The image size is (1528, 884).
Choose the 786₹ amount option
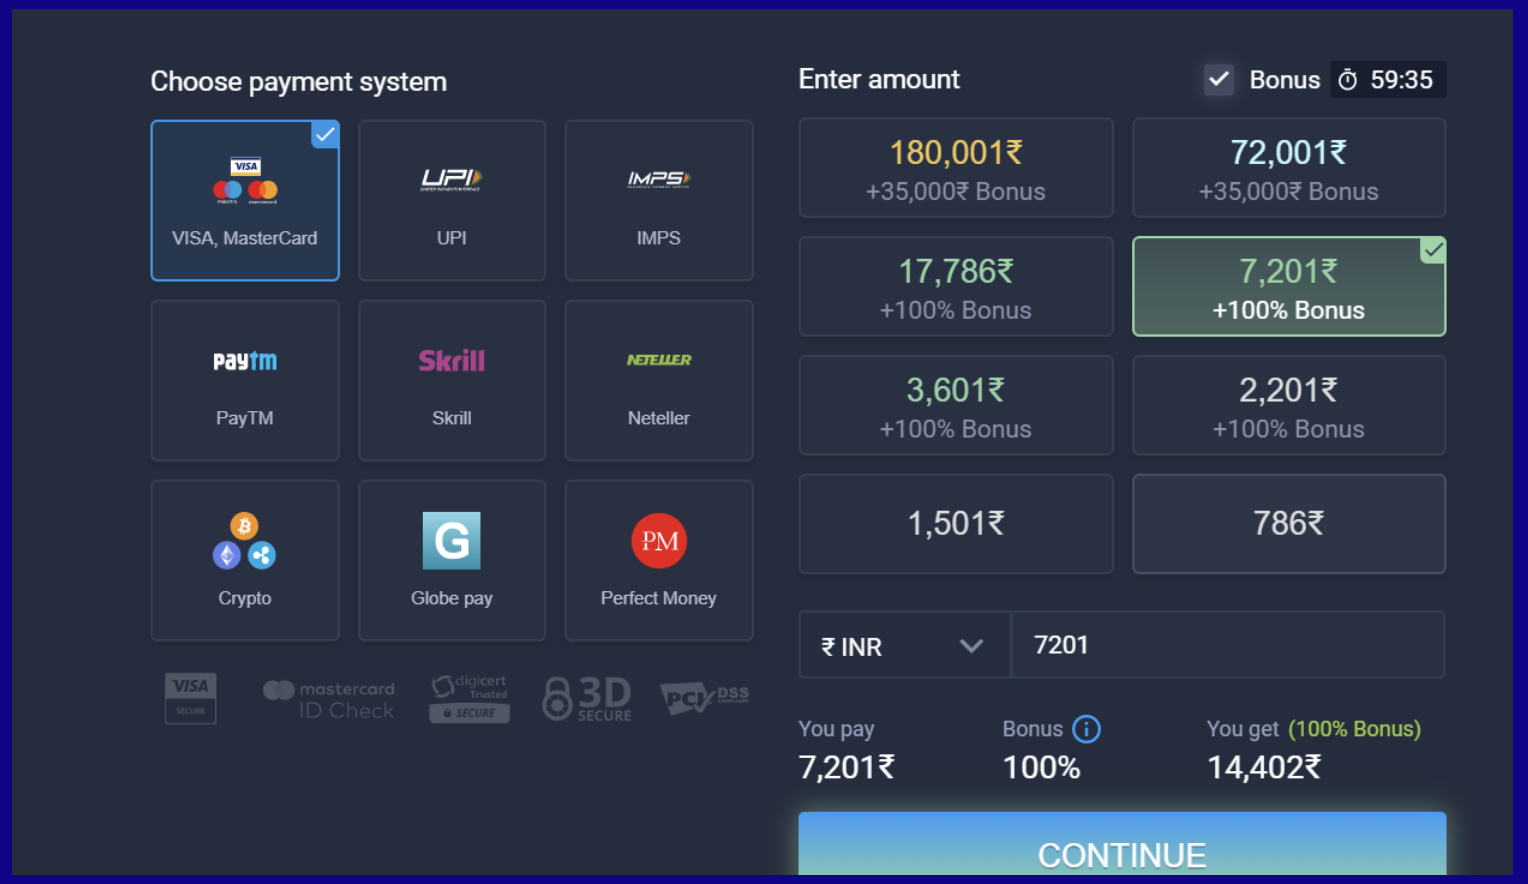(1289, 523)
